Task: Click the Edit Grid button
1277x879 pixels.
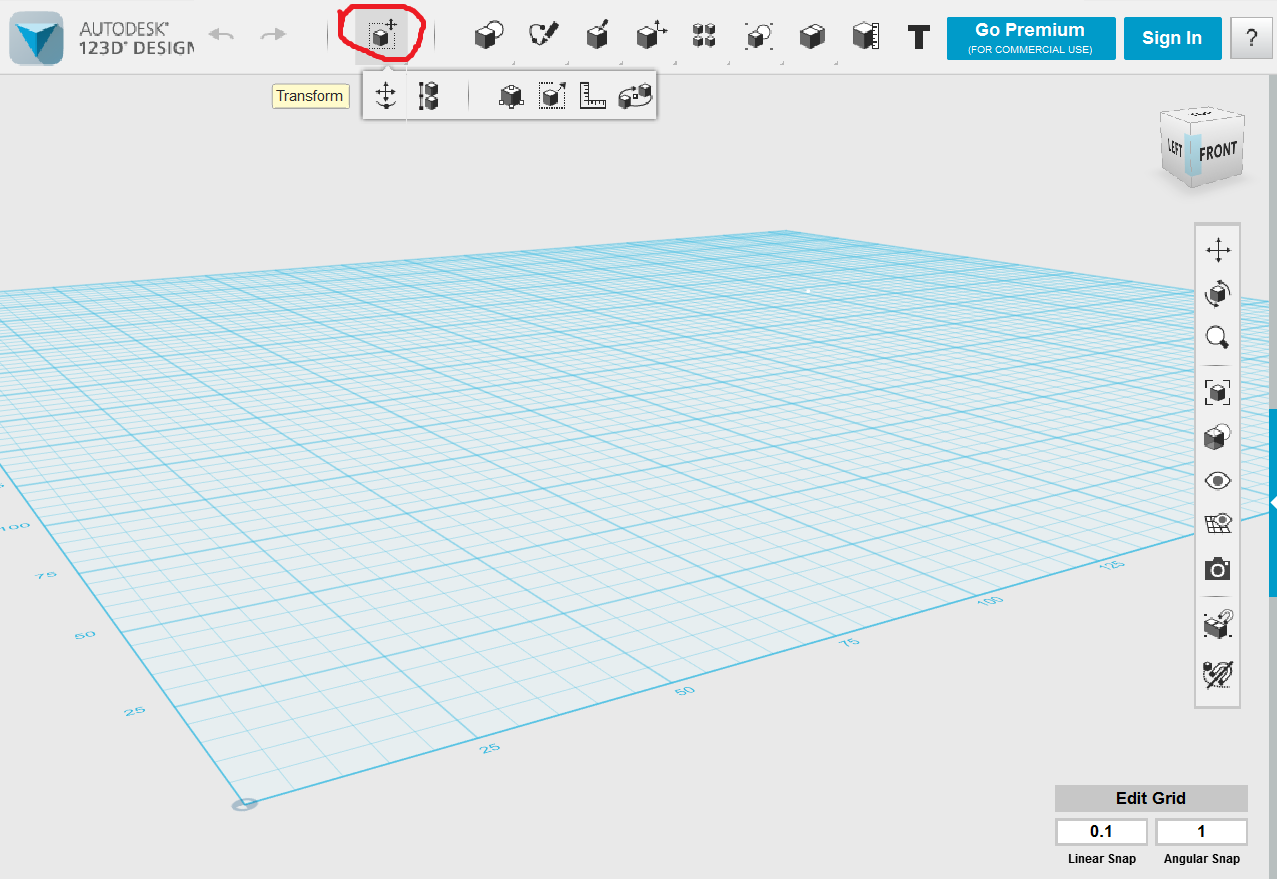Action: click(x=1151, y=798)
